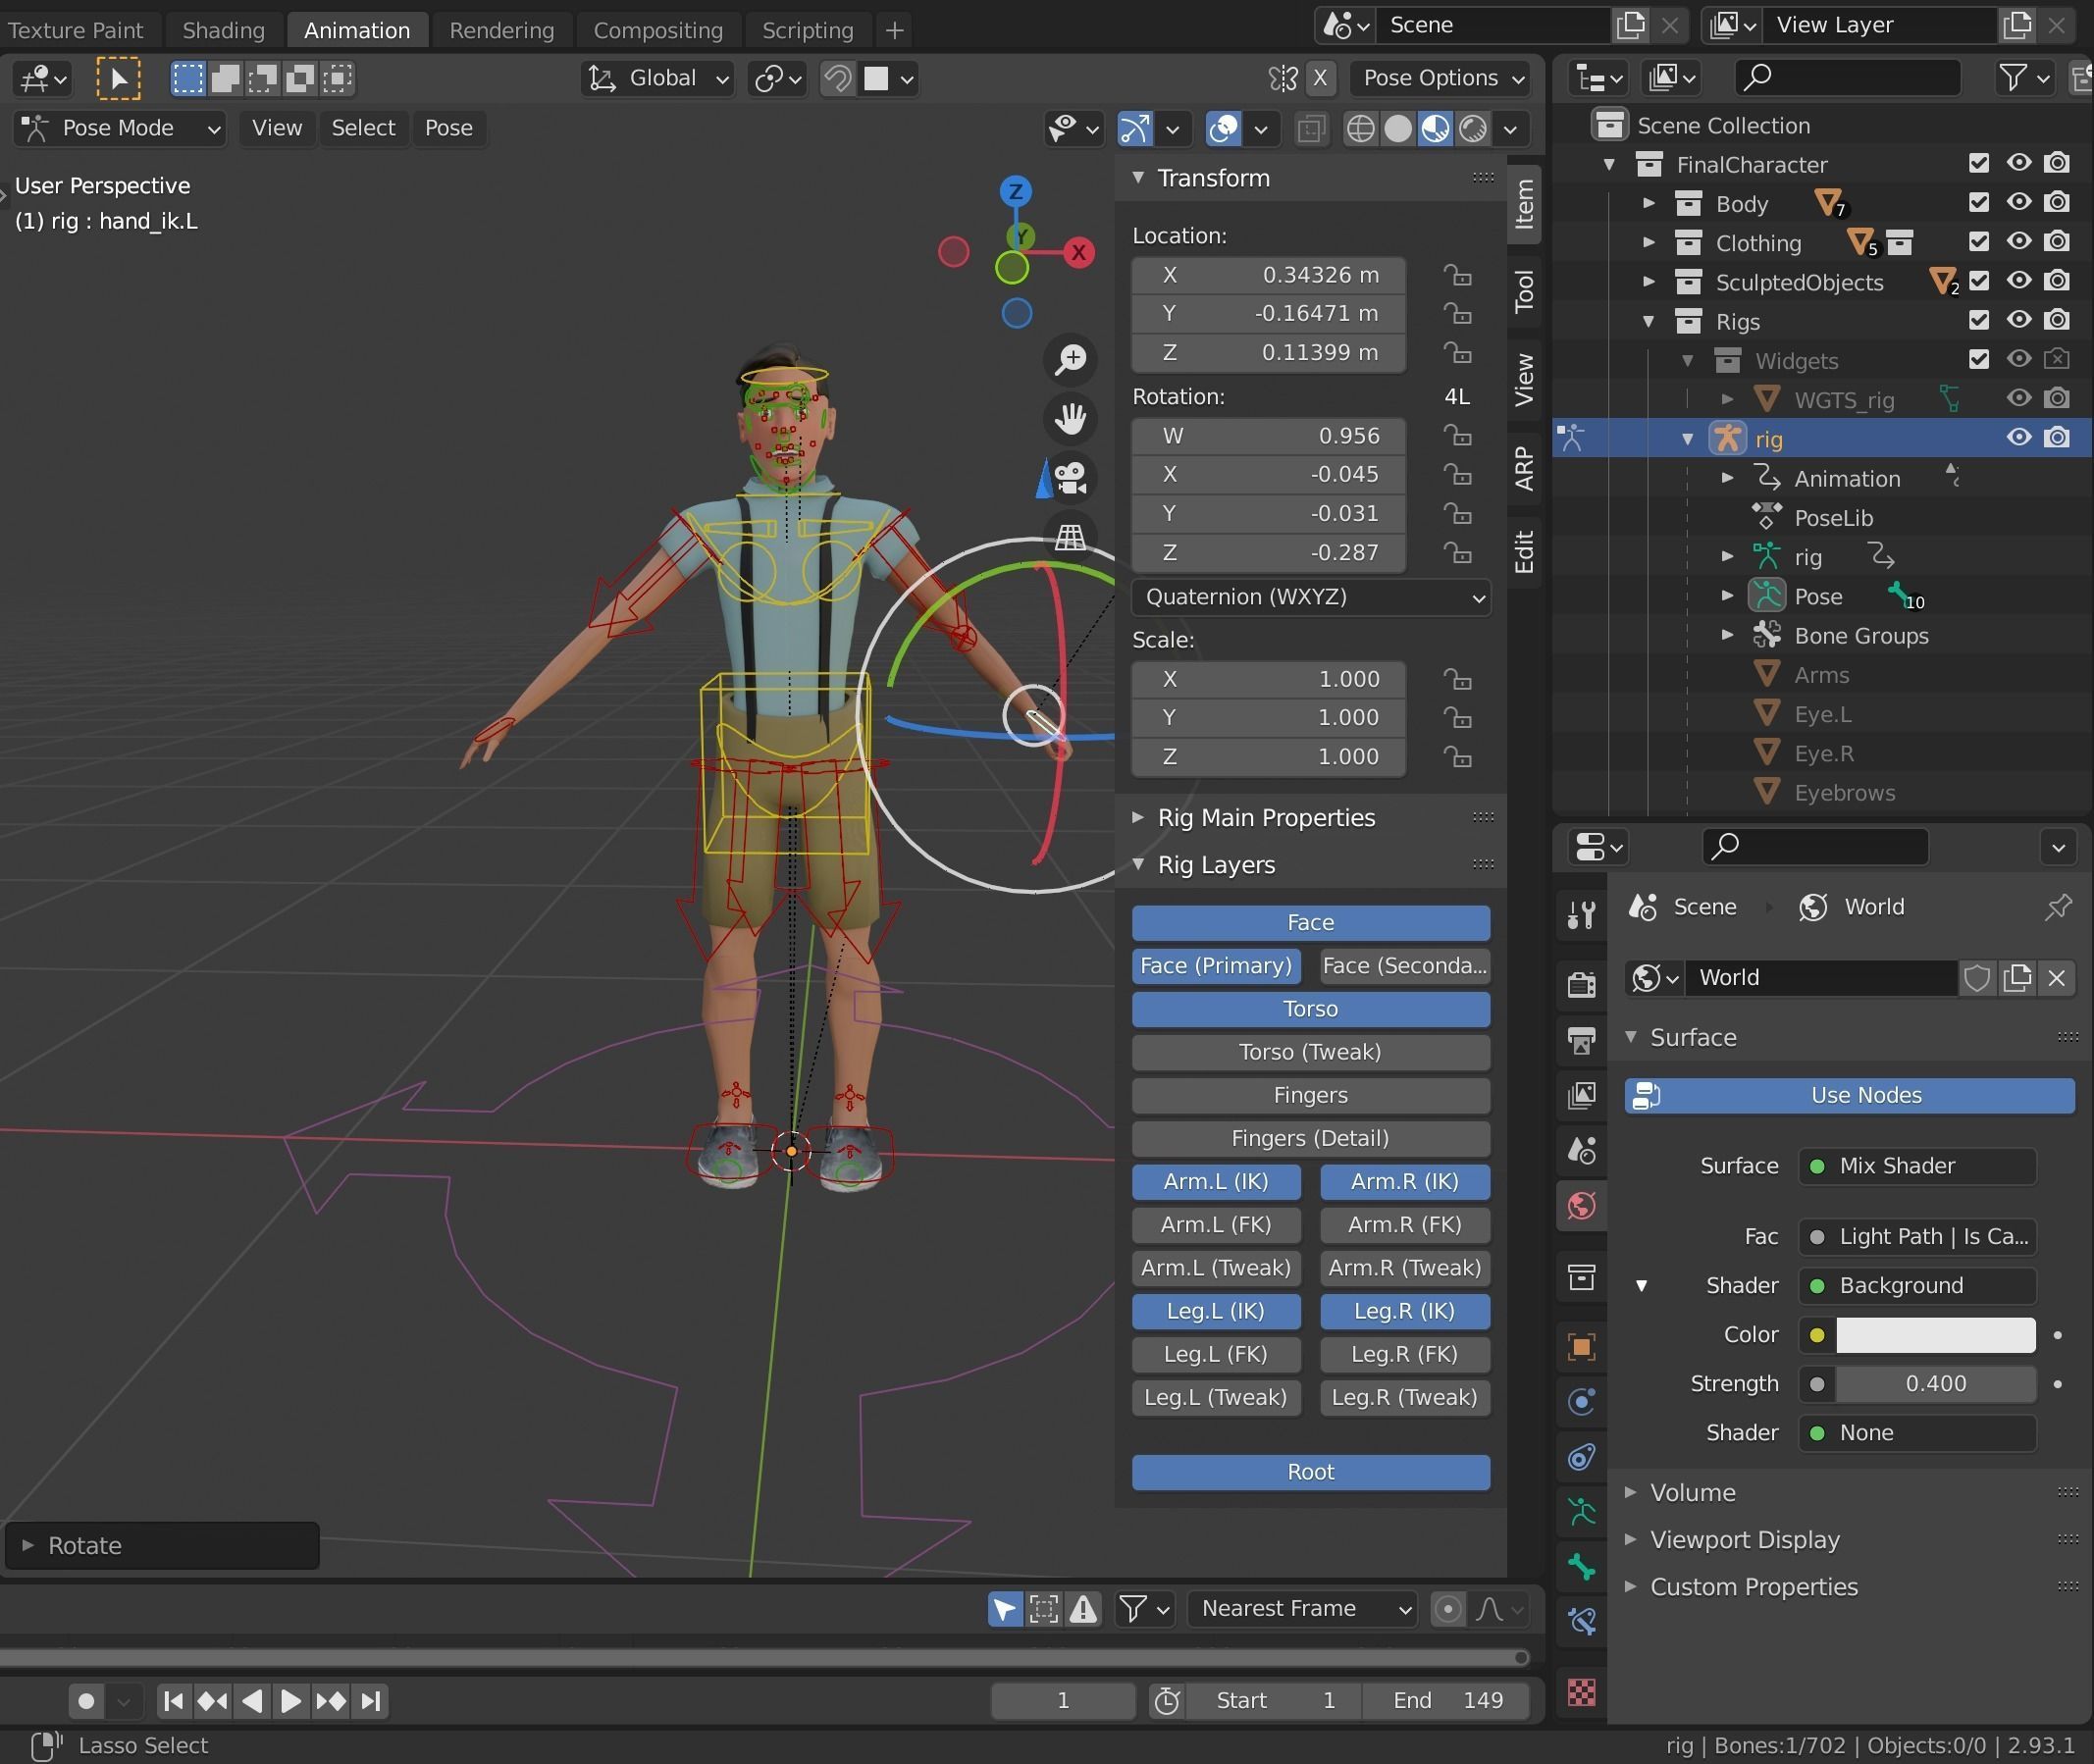Select rendered viewport shading
This screenshot has width=2094, height=1764.
coord(1473,129)
